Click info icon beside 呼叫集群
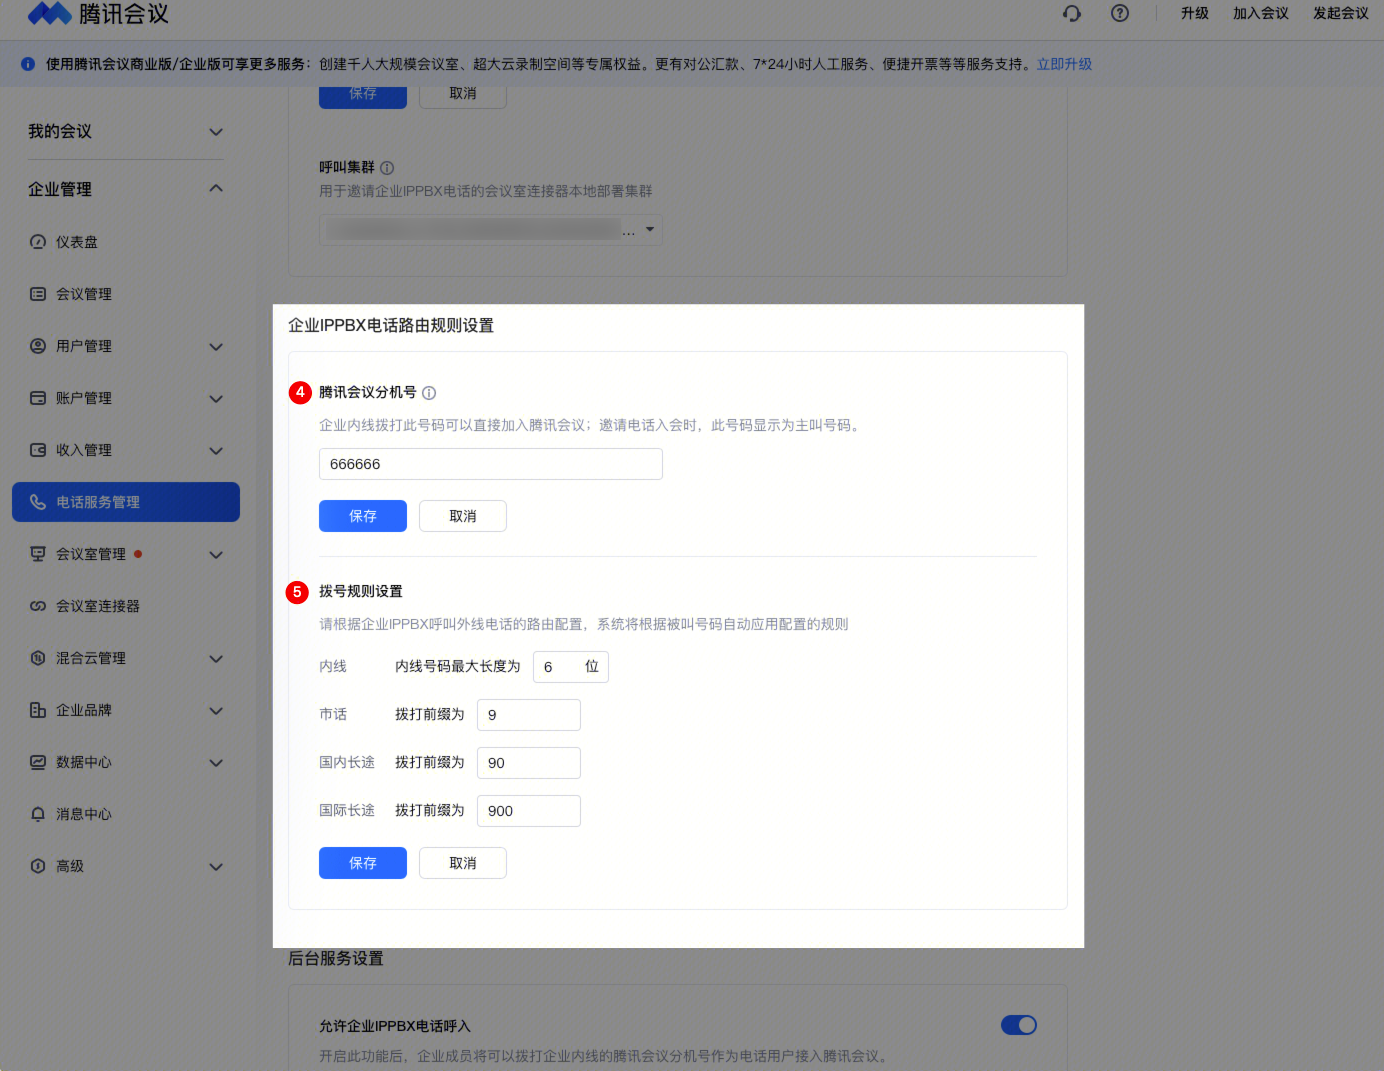This screenshot has width=1384, height=1071. [387, 168]
